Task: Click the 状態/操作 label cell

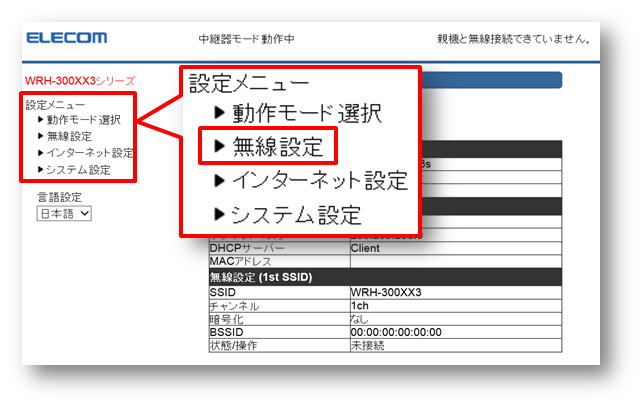Action: pyautogui.click(x=280, y=345)
